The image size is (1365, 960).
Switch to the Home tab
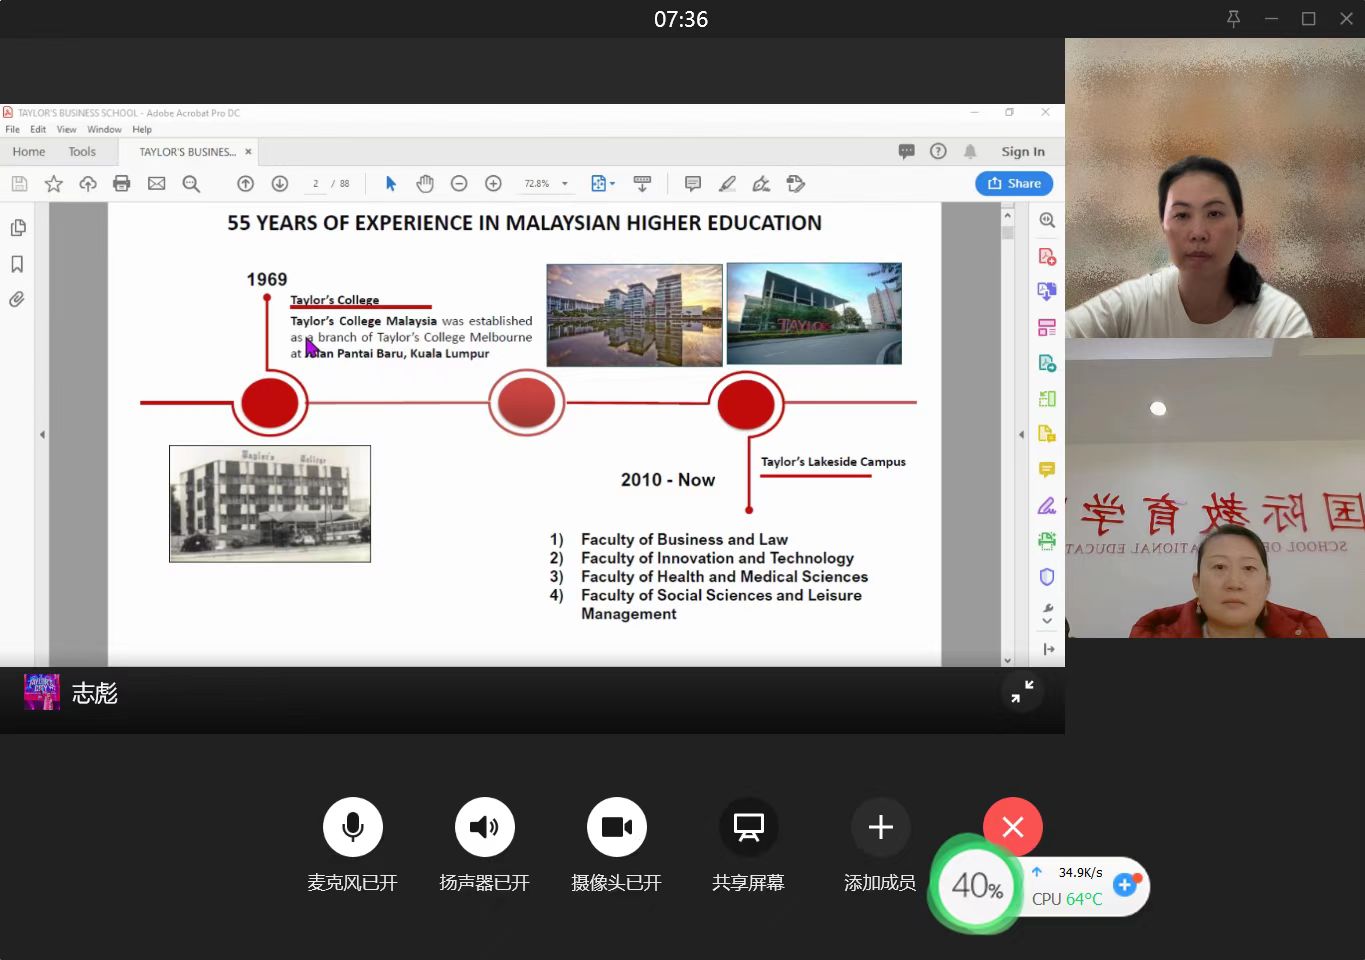29,152
